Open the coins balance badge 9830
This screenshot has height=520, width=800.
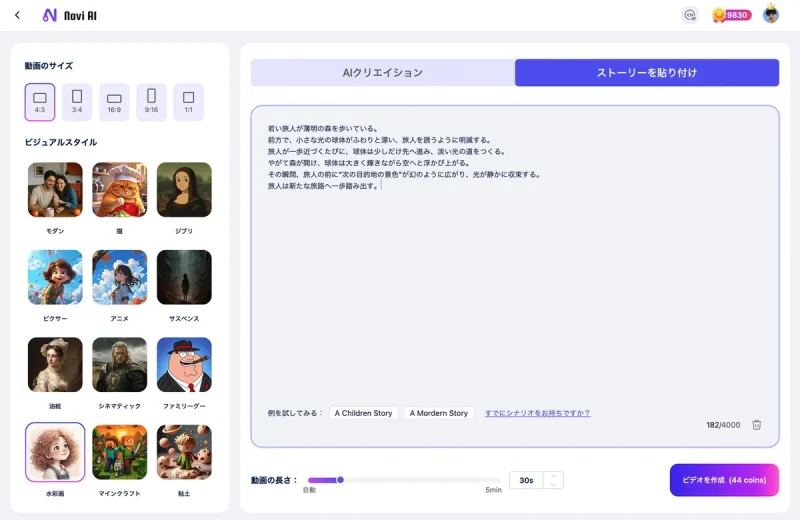pos(731,15)
